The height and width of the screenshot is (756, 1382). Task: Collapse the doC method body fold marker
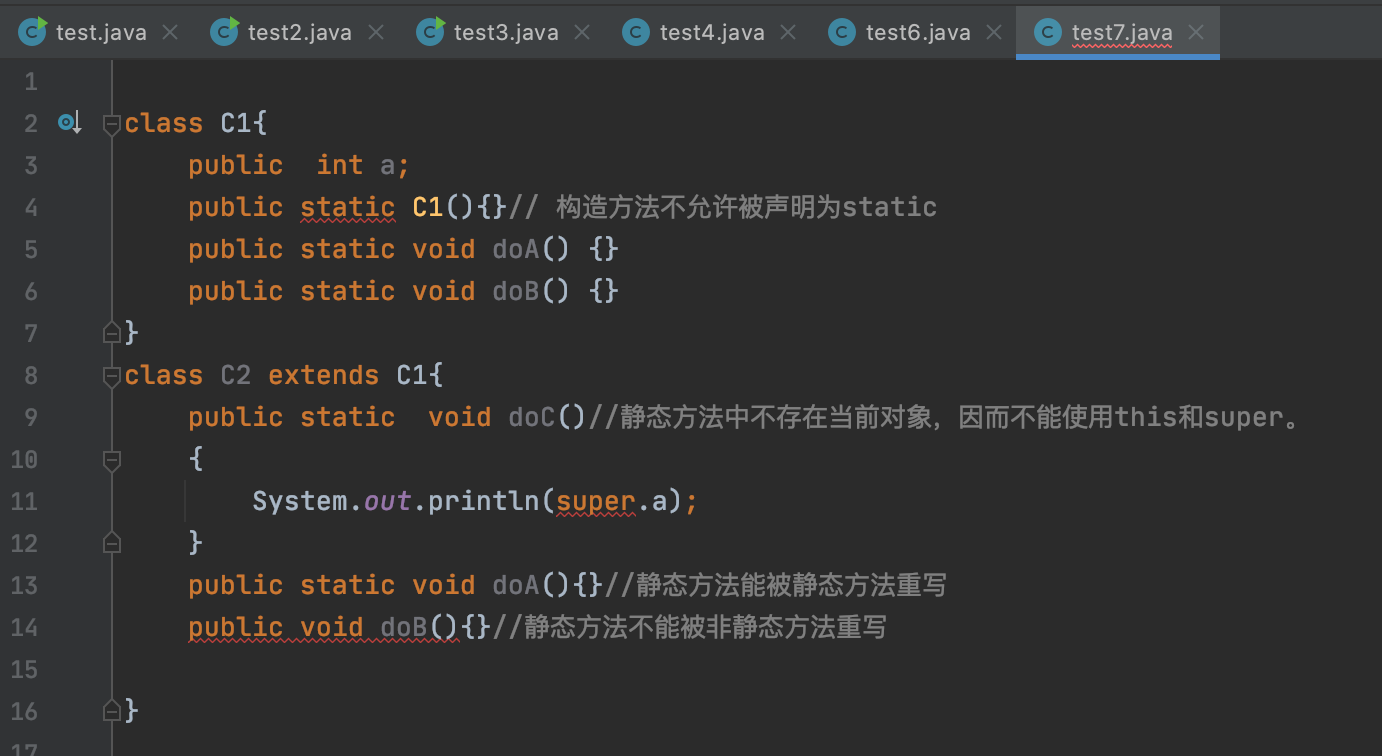(x=112, y=460)
